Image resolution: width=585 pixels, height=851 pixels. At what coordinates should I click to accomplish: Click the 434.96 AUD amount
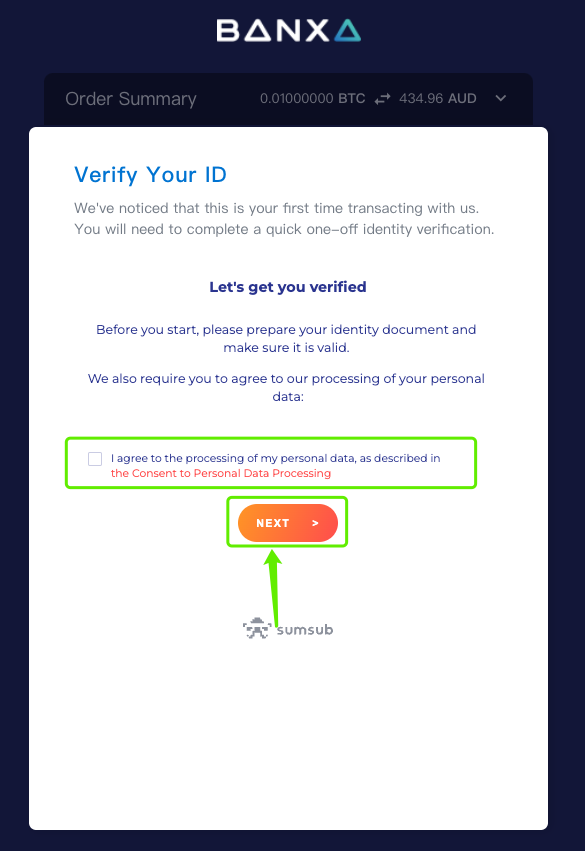pyautogui.click(x=438, y=98)
